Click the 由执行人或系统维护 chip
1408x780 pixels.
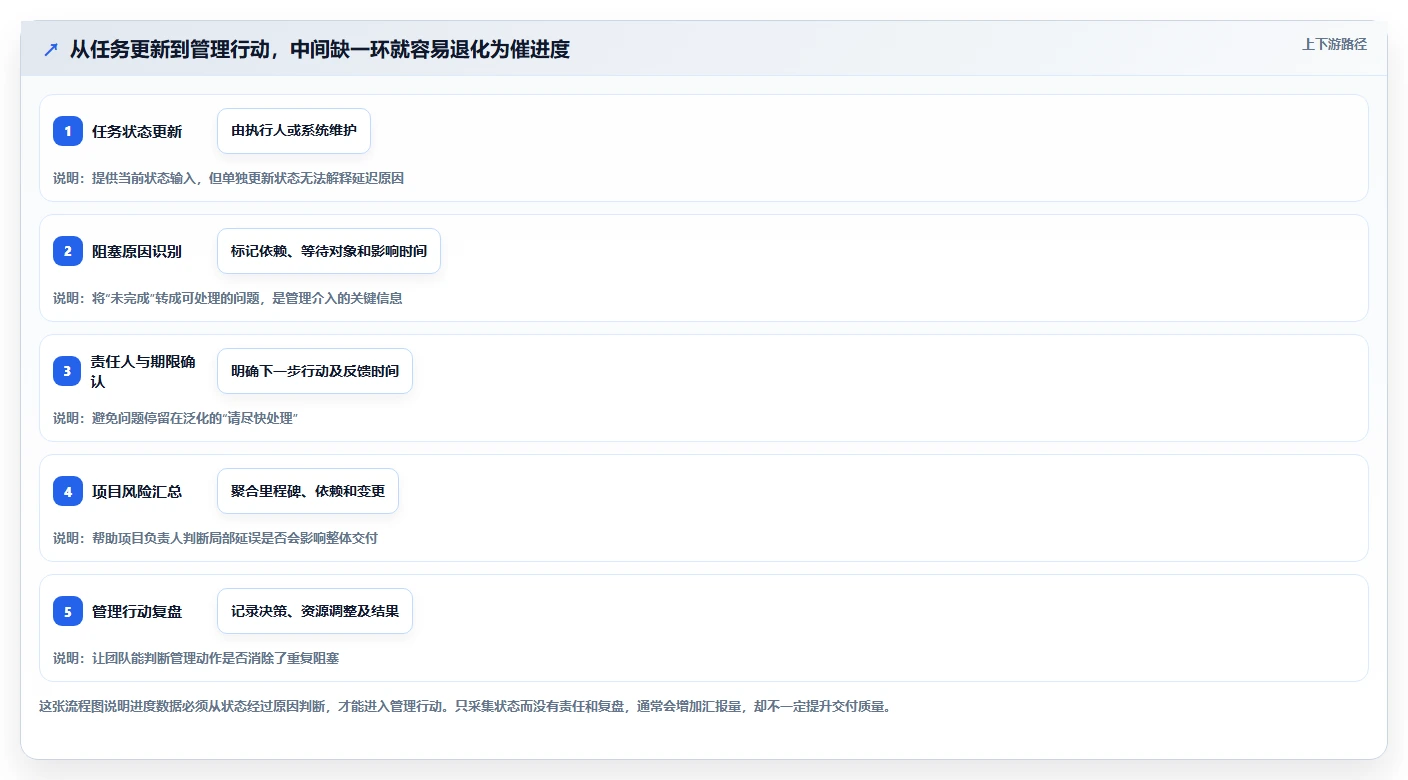pos(294,131)
